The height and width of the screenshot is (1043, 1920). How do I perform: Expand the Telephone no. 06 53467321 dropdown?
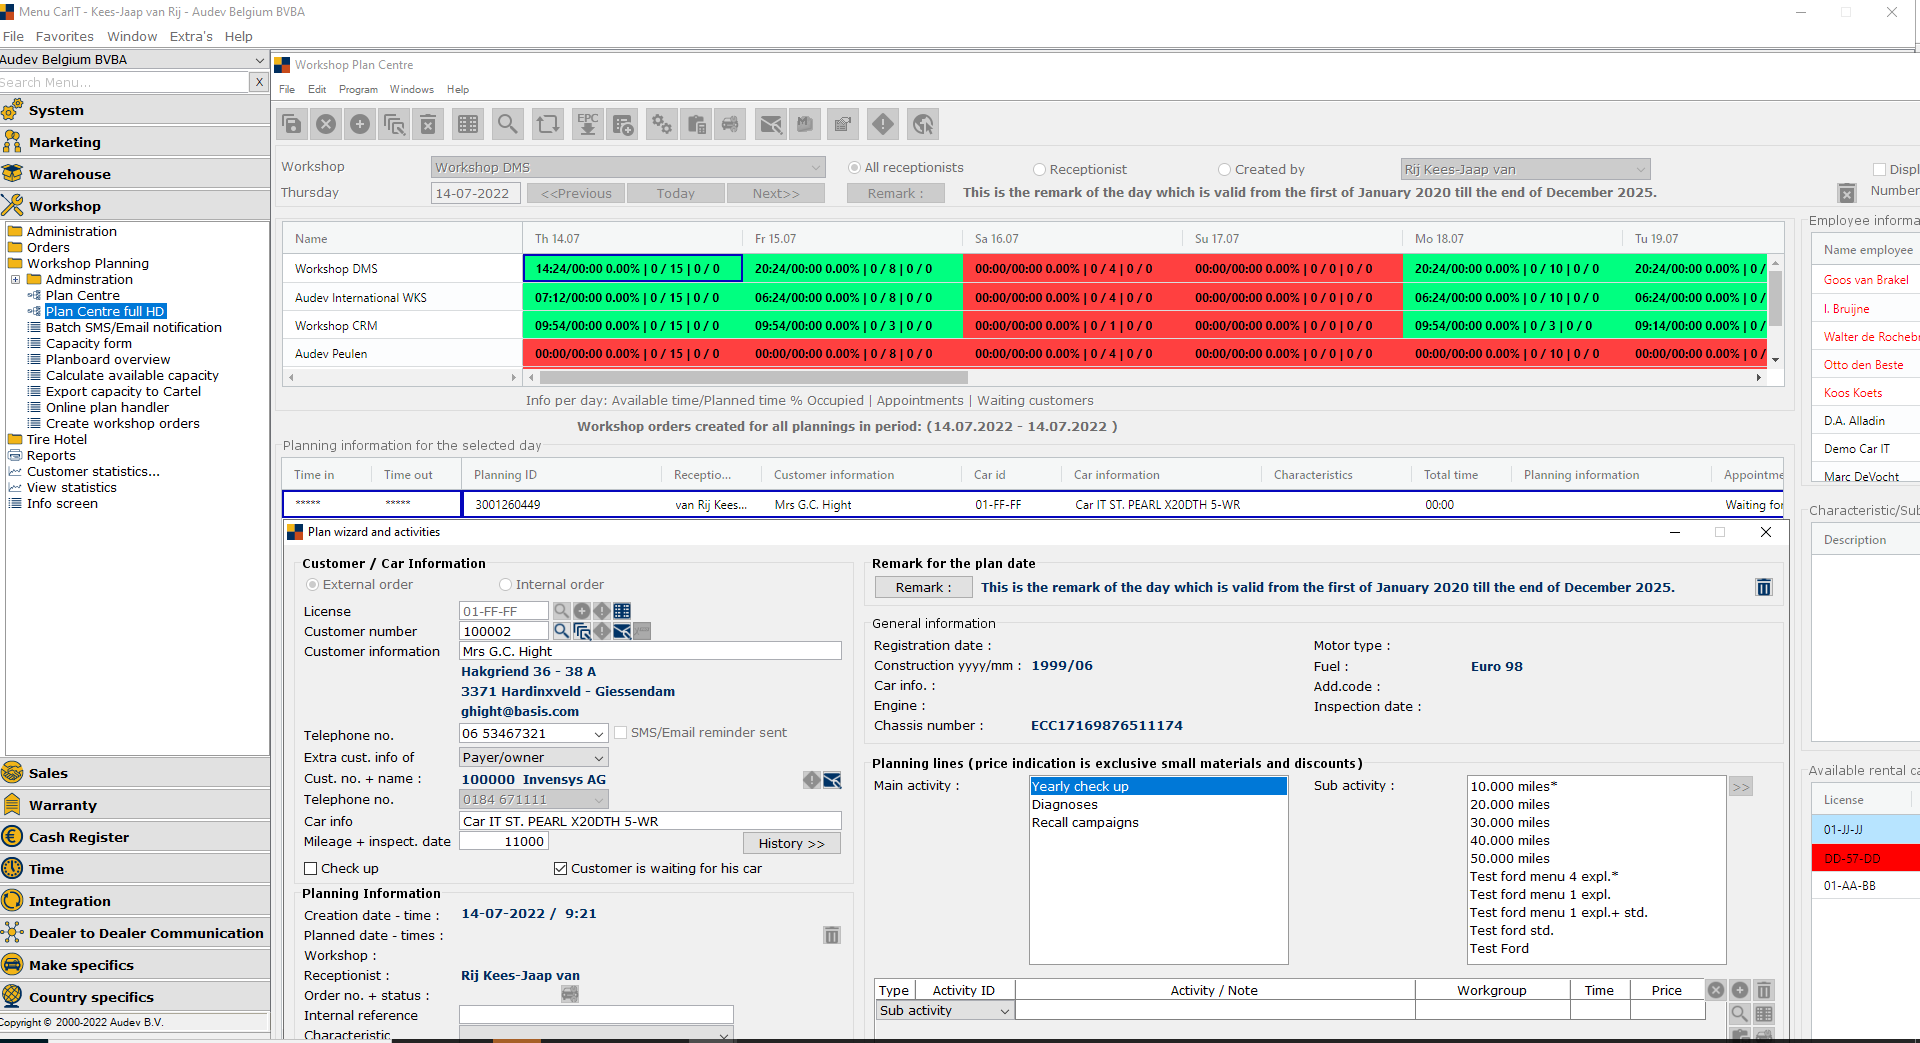click(x=598, y=734)
